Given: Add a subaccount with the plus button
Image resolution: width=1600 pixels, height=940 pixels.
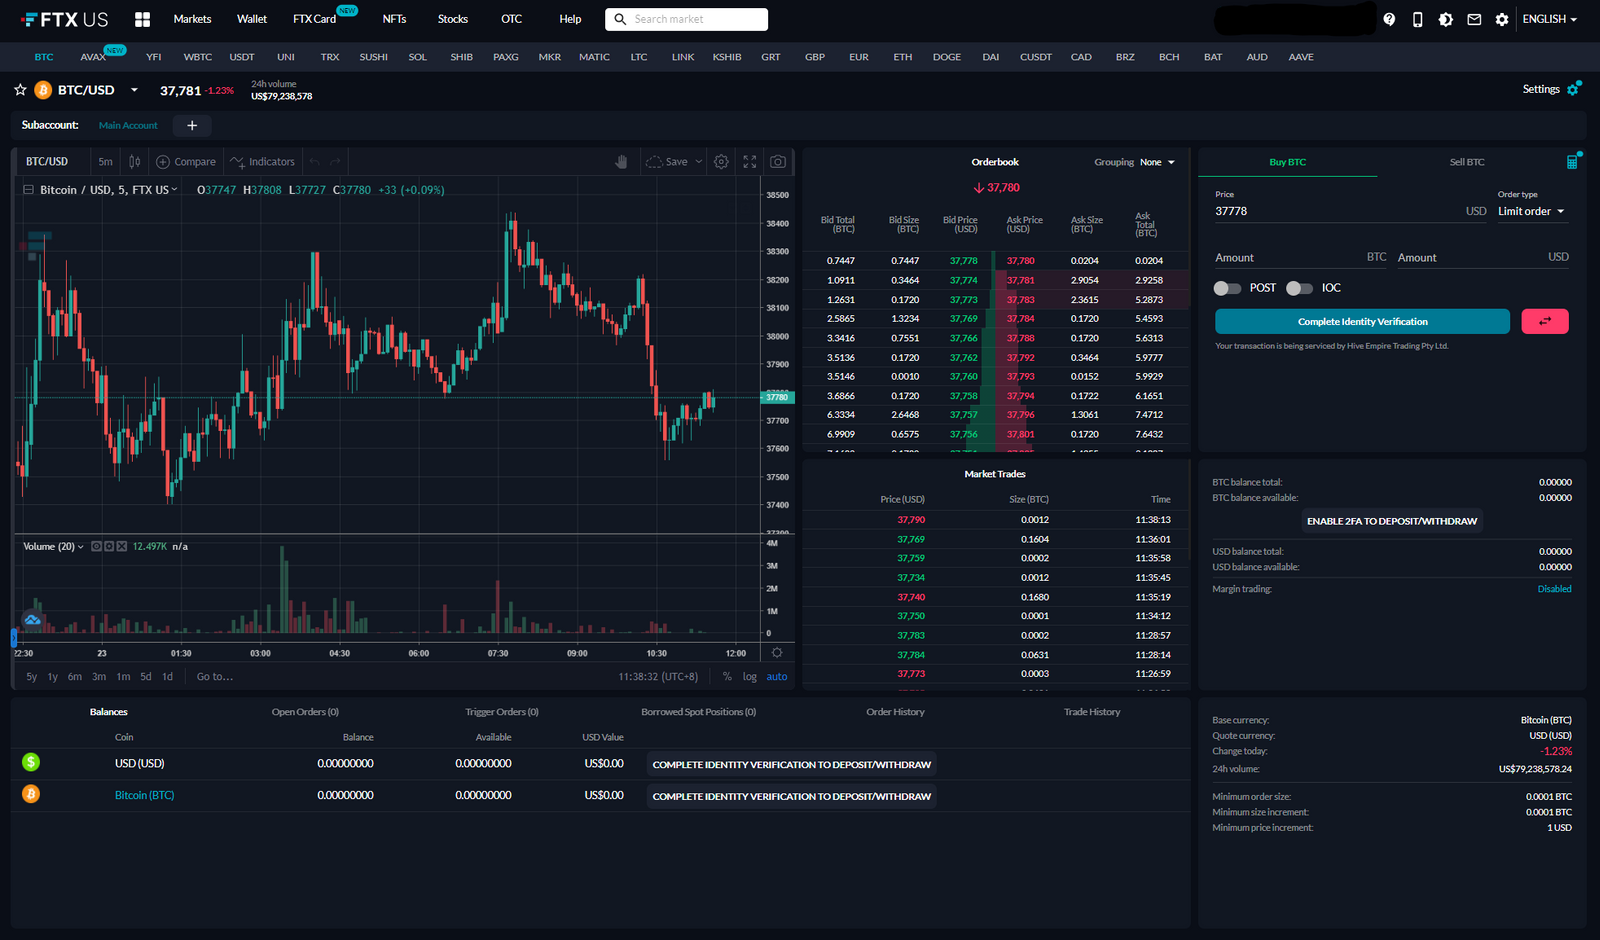Looking at the screenshot, I should point(192,125).
